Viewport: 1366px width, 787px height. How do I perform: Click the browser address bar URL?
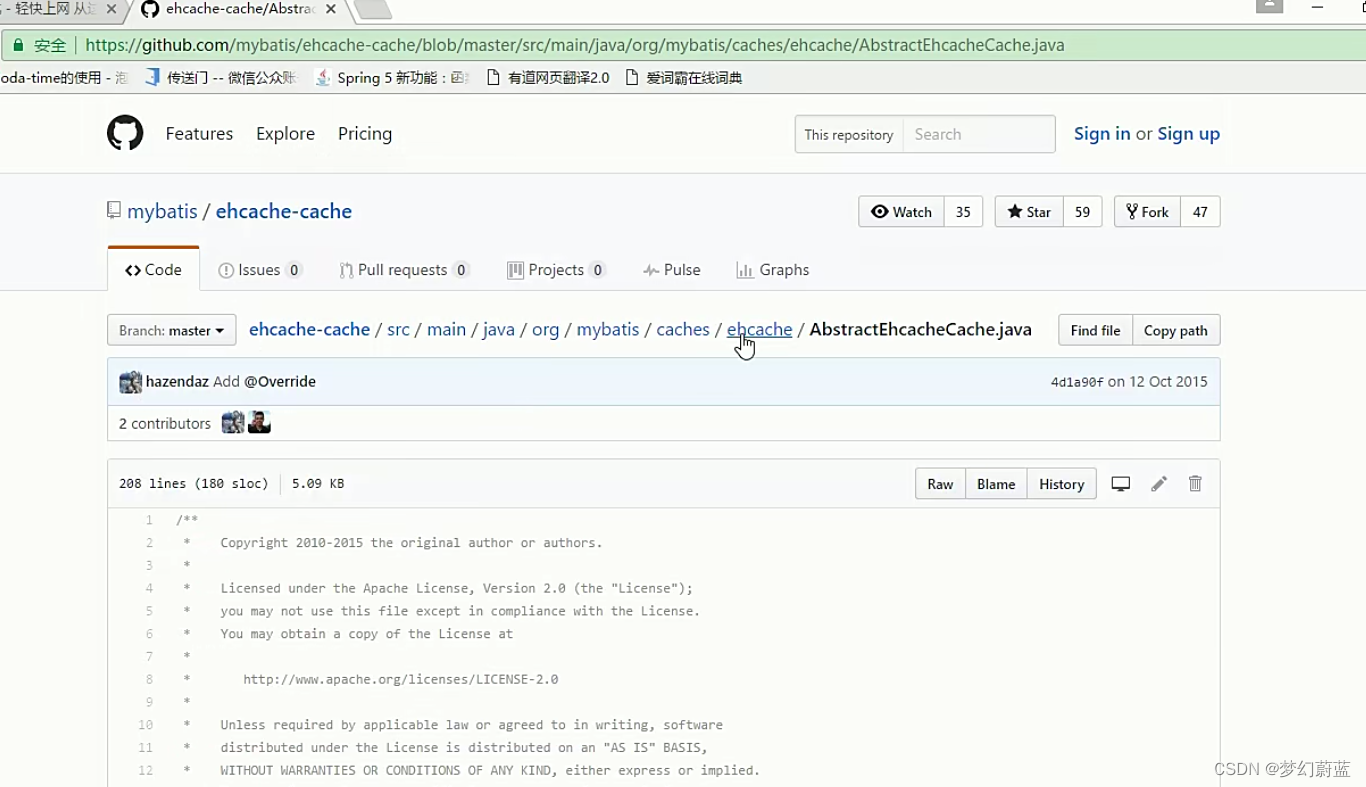575,45
